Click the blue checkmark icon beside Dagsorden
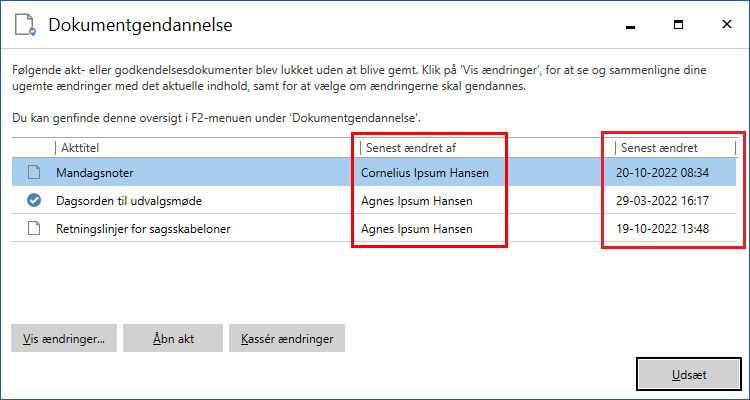Viewport: 750px width, 400px height. (x=34, y=201)
